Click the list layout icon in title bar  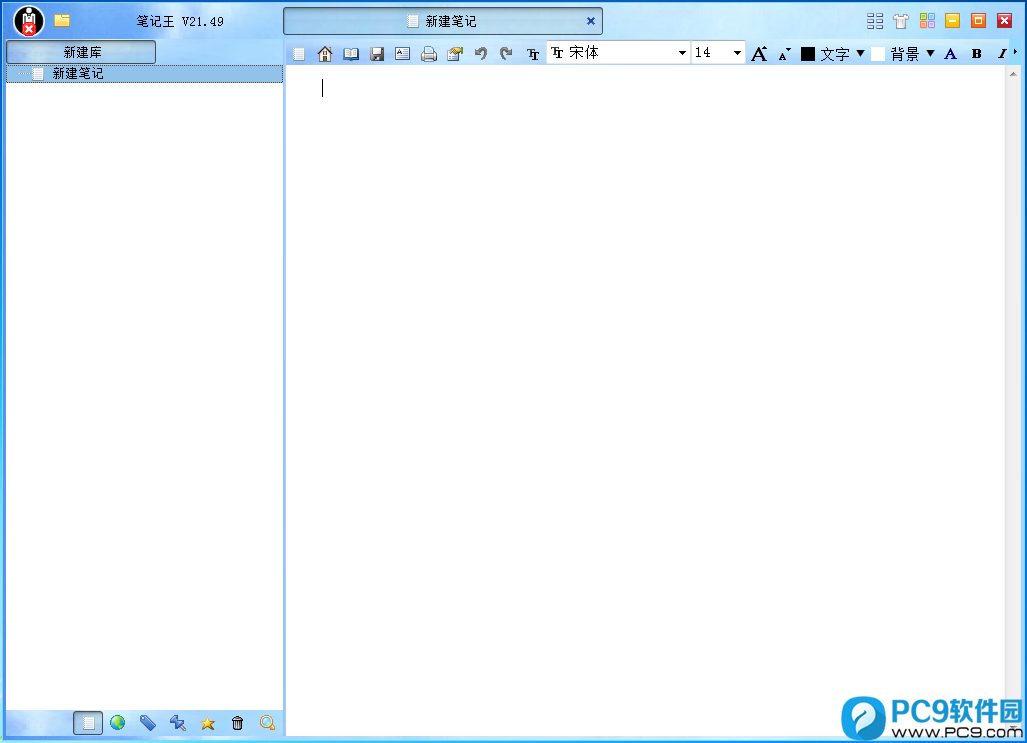pos(875,21)
